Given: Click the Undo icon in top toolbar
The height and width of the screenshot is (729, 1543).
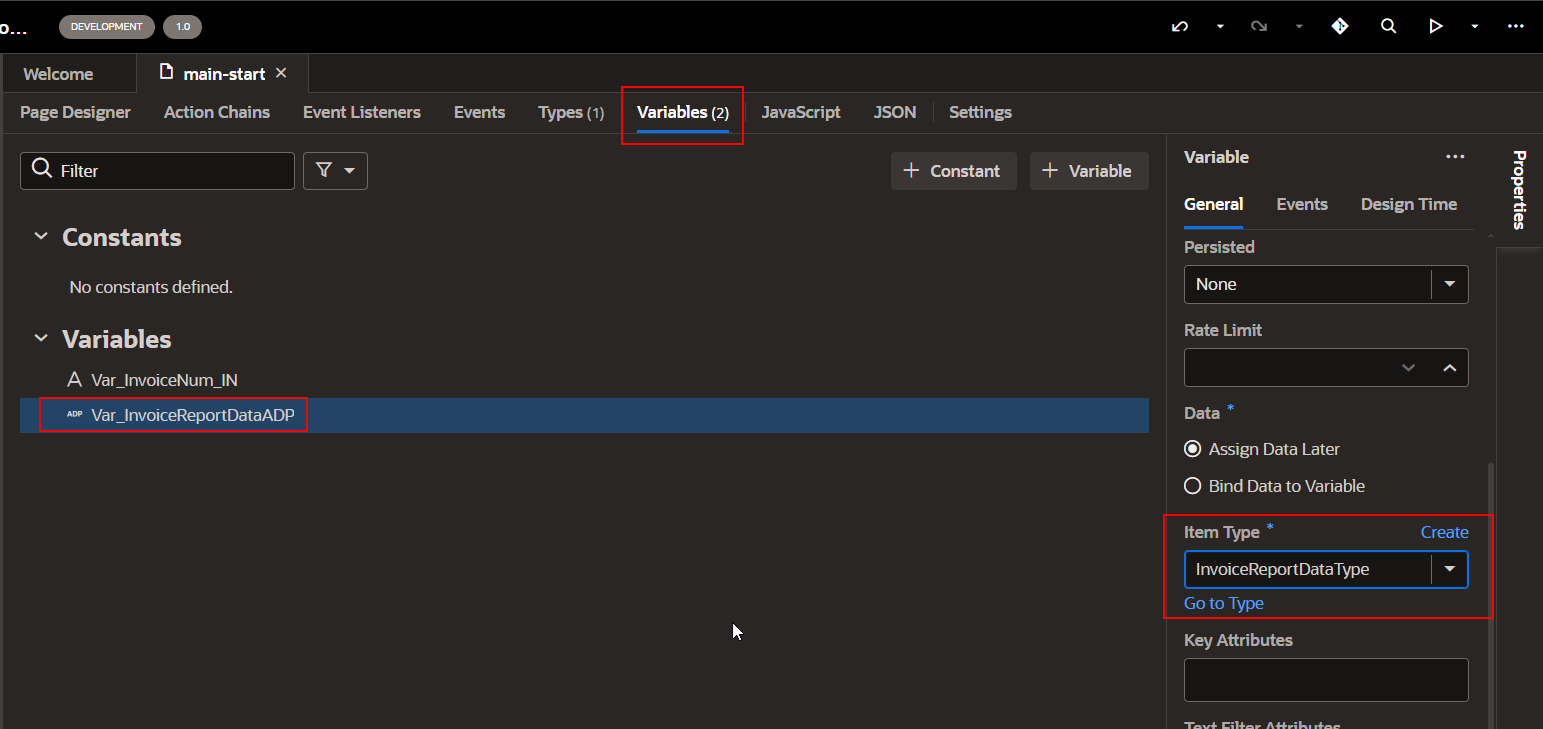Looking at the screenshot, I should (x=1180, y=27).
